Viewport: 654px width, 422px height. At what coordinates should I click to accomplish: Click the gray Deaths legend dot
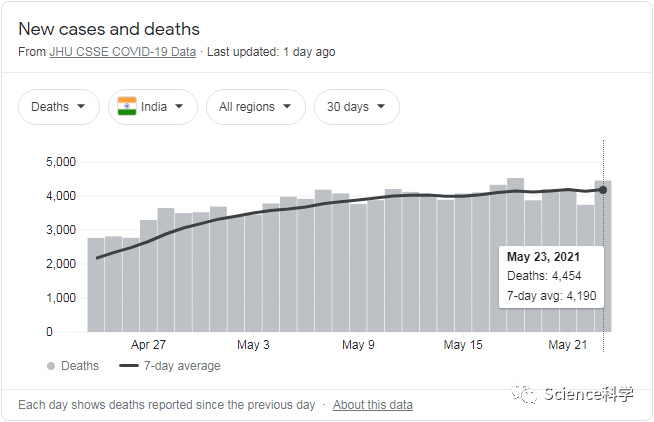(x=51, y=366)
